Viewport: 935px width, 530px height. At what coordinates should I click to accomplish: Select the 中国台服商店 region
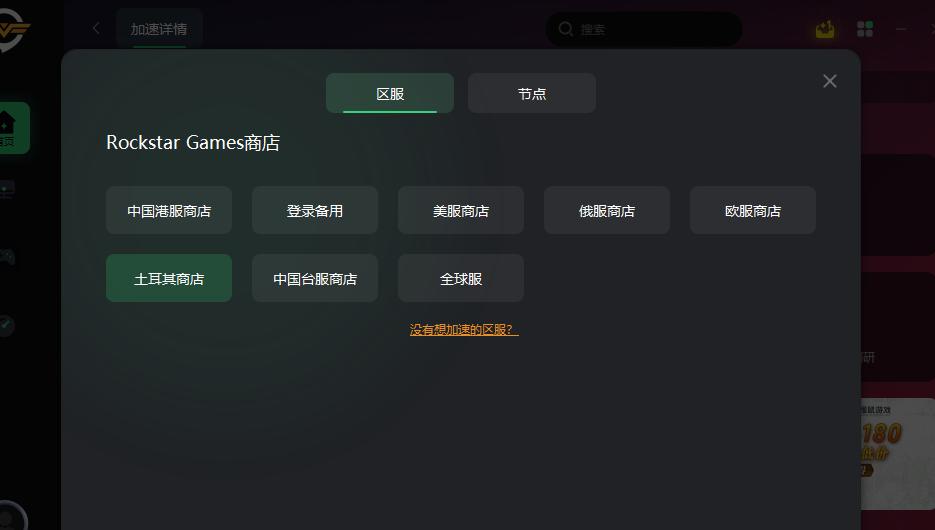pos(315,278)
